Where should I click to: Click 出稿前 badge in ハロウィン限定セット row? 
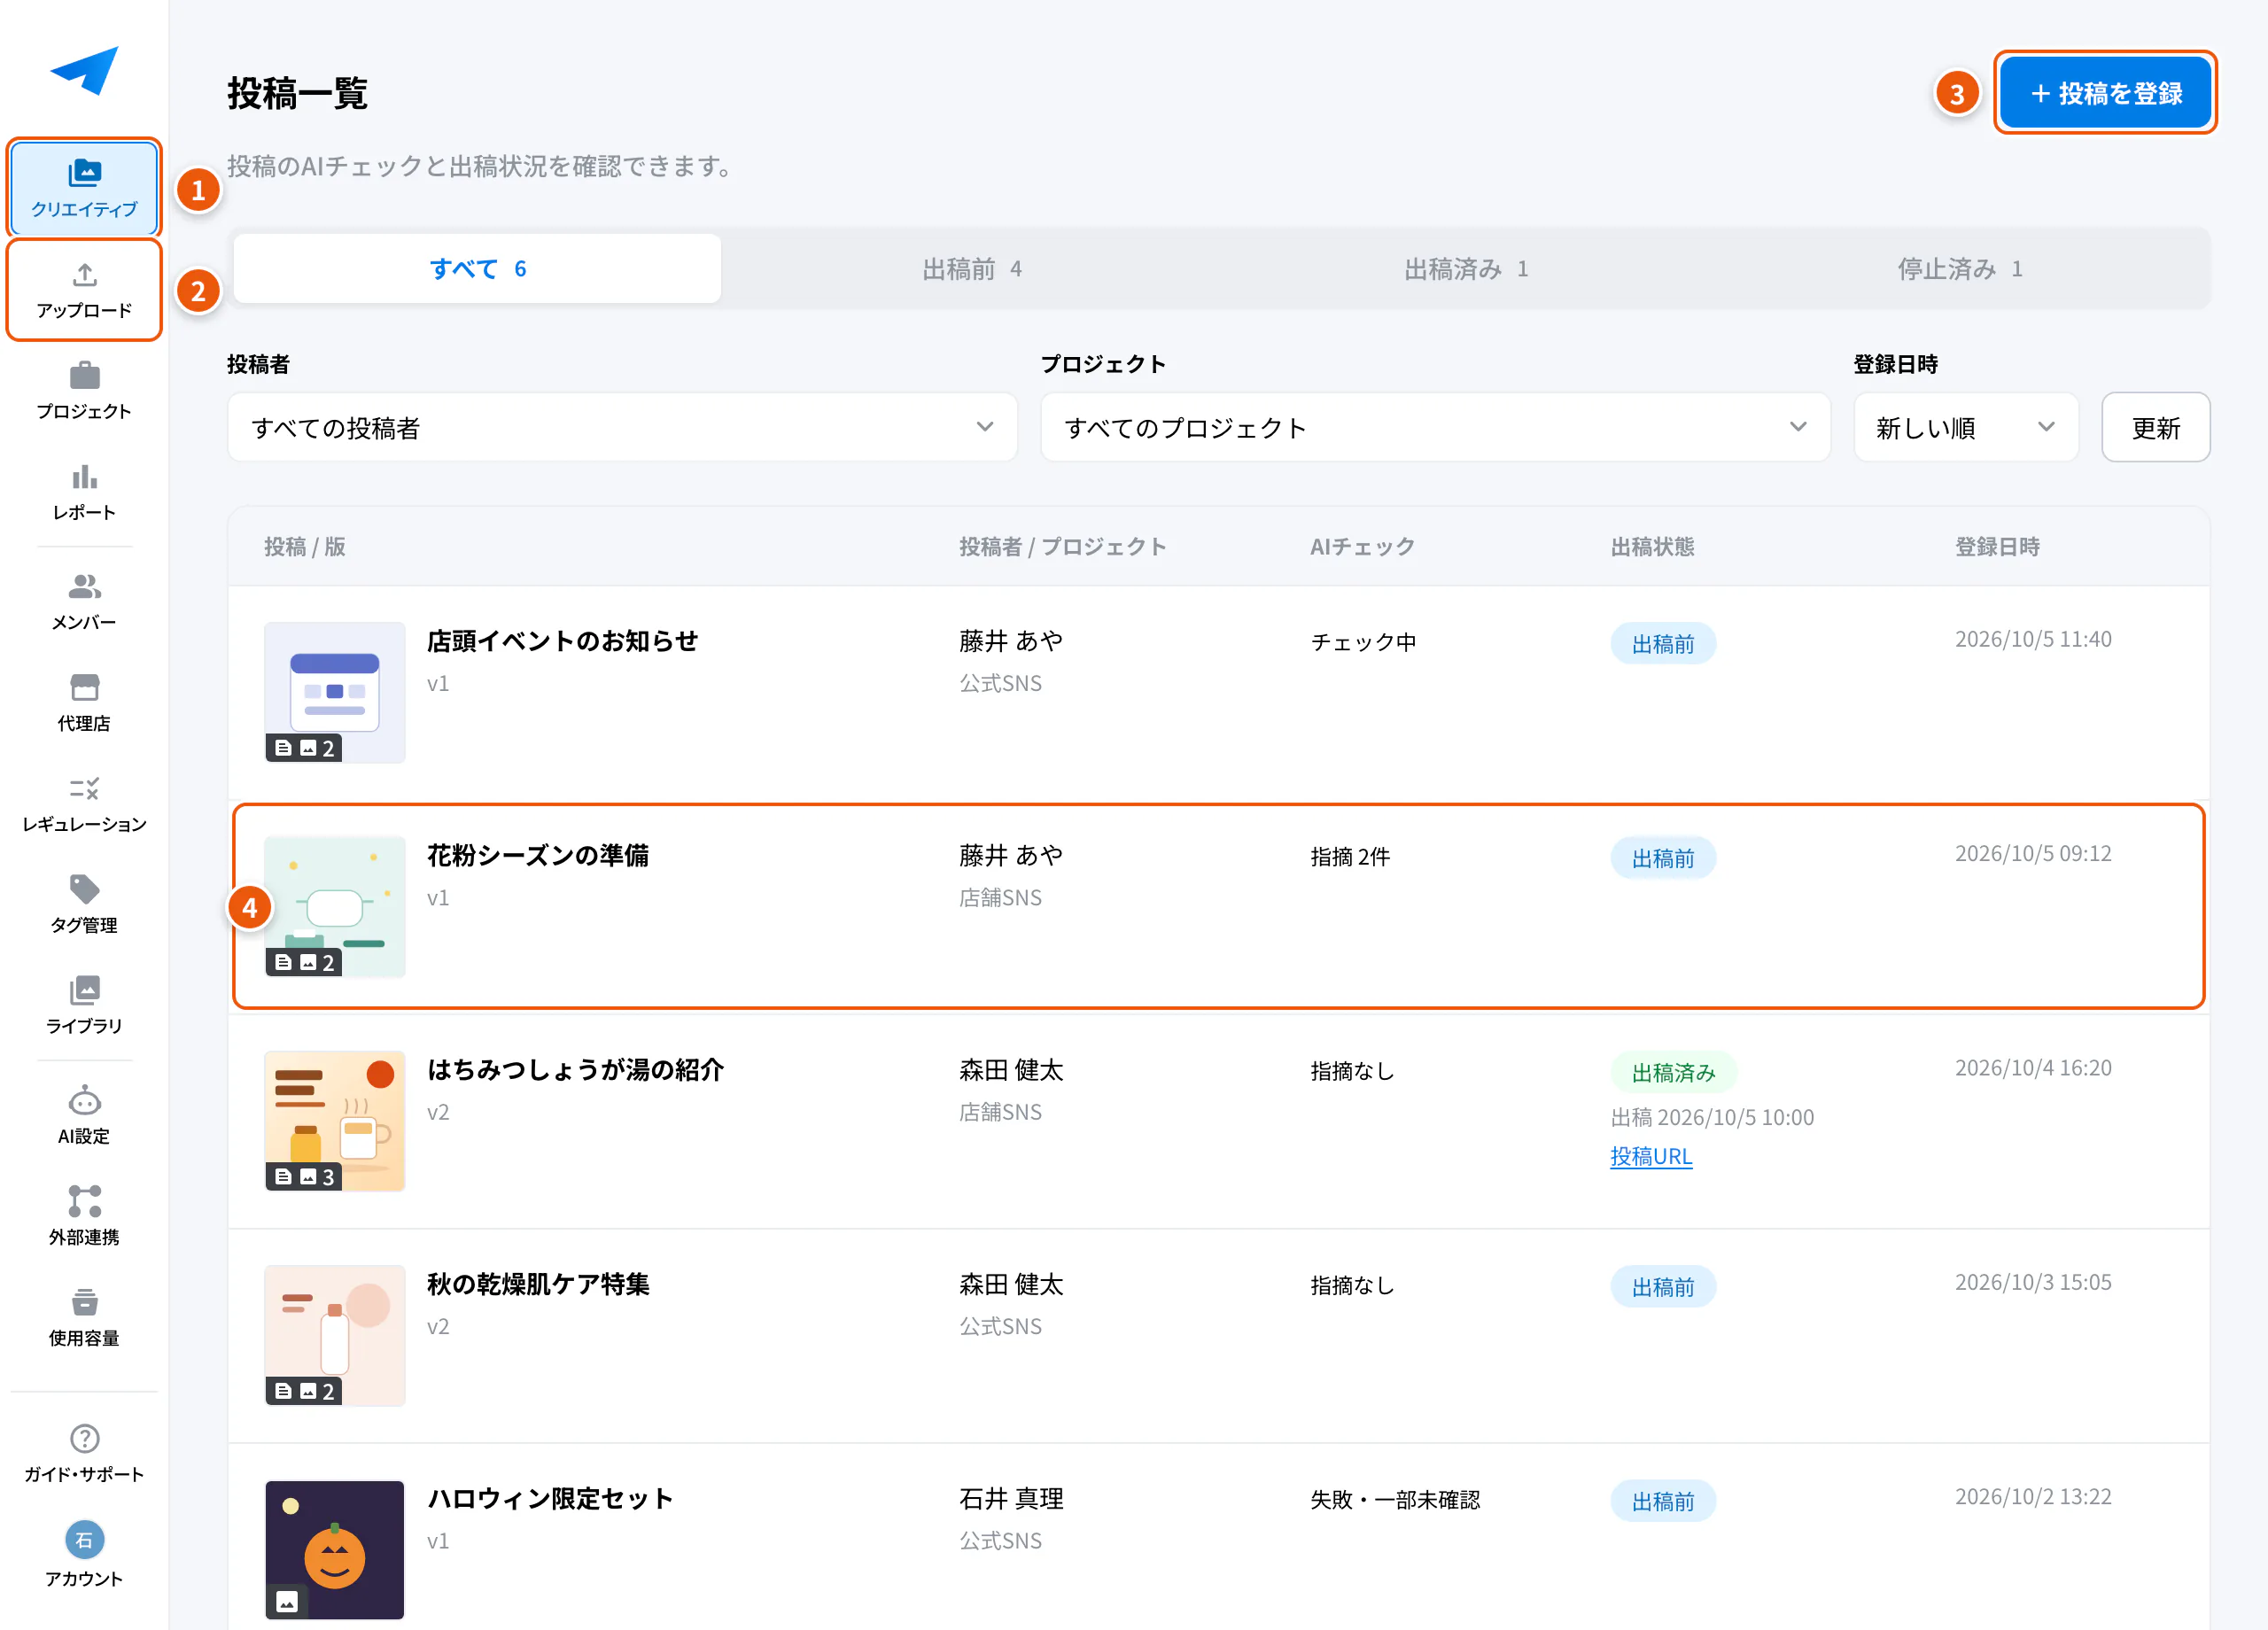point(1663,1501)
